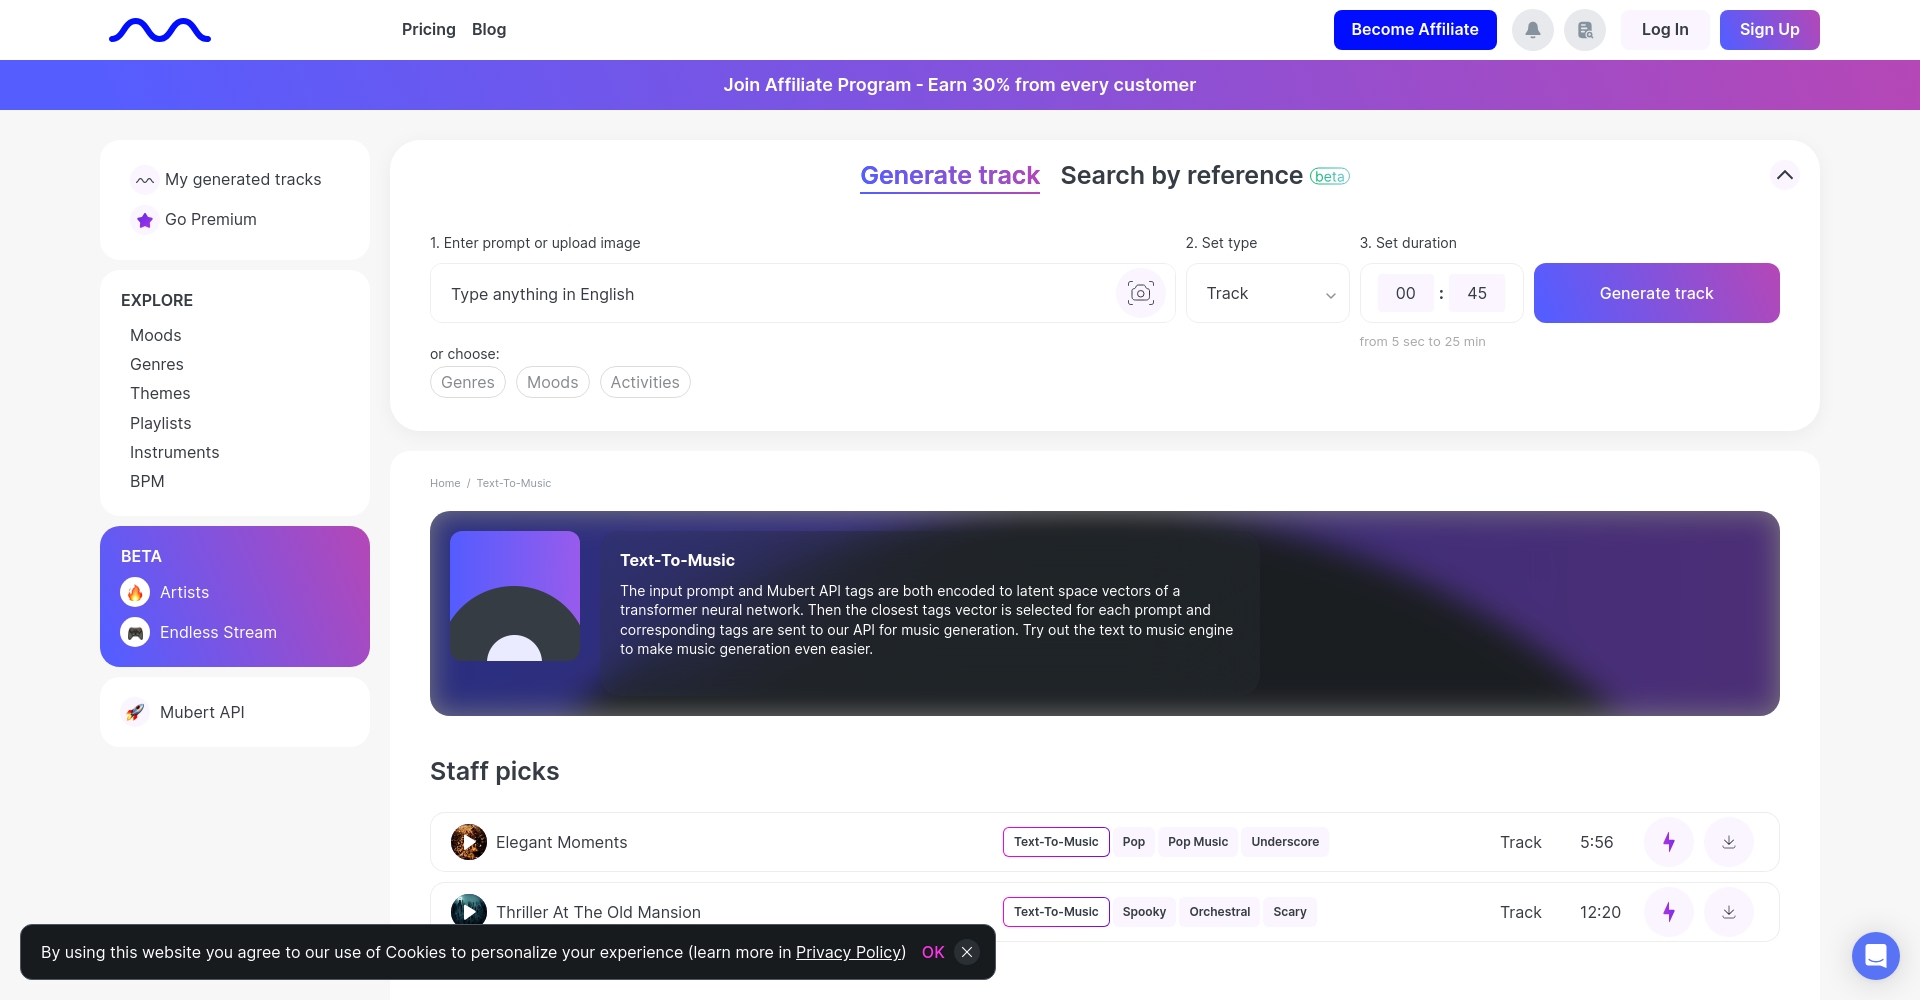Open Endless Stream in Beta section
The height and width of the screenshot is (1000, 1920).
coord(218,632)
